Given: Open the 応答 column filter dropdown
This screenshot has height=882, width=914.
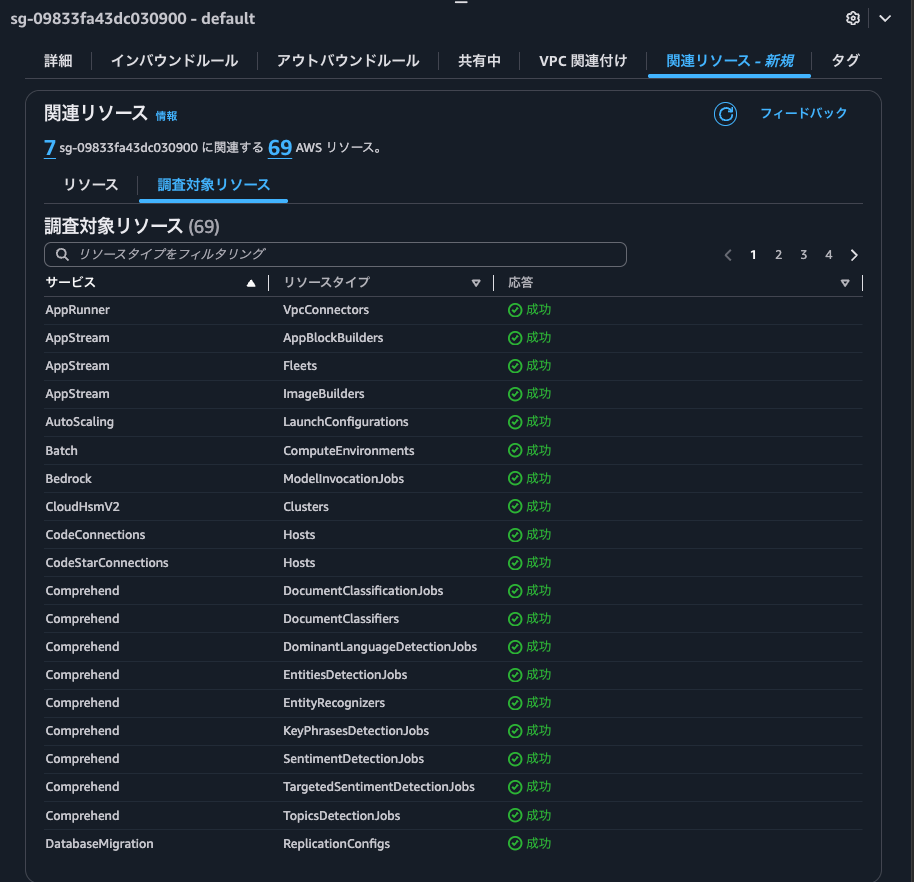Looking at the screenshot, I should tap(845, 283).
